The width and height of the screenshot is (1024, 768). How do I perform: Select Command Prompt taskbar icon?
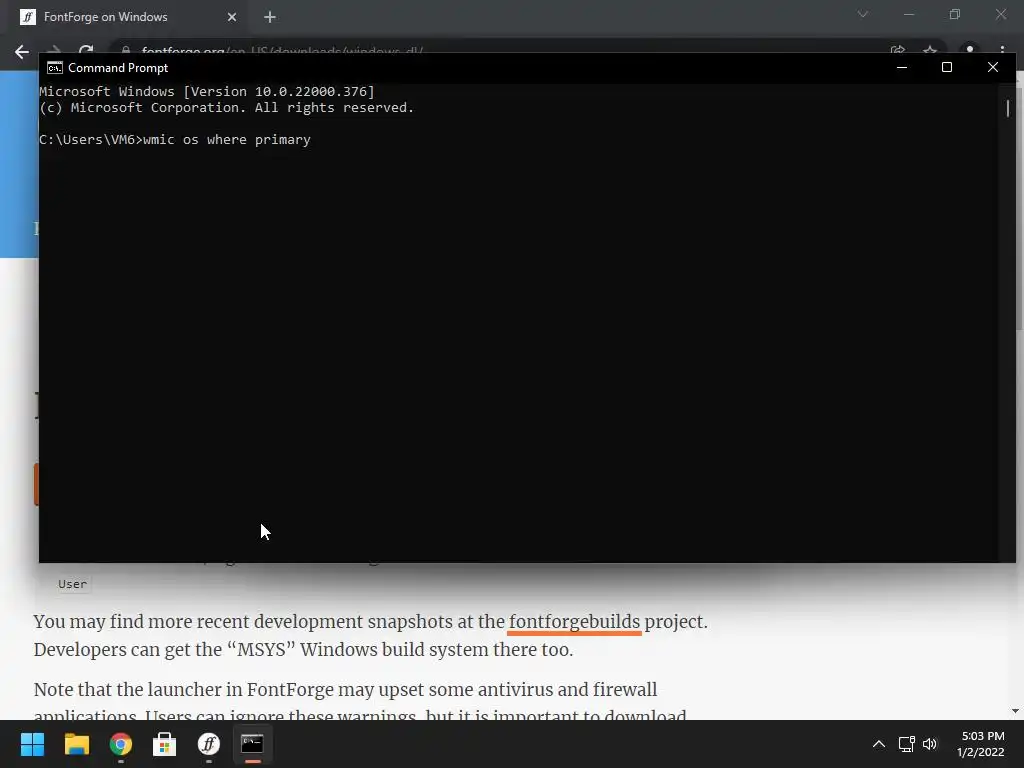[253, 744]
